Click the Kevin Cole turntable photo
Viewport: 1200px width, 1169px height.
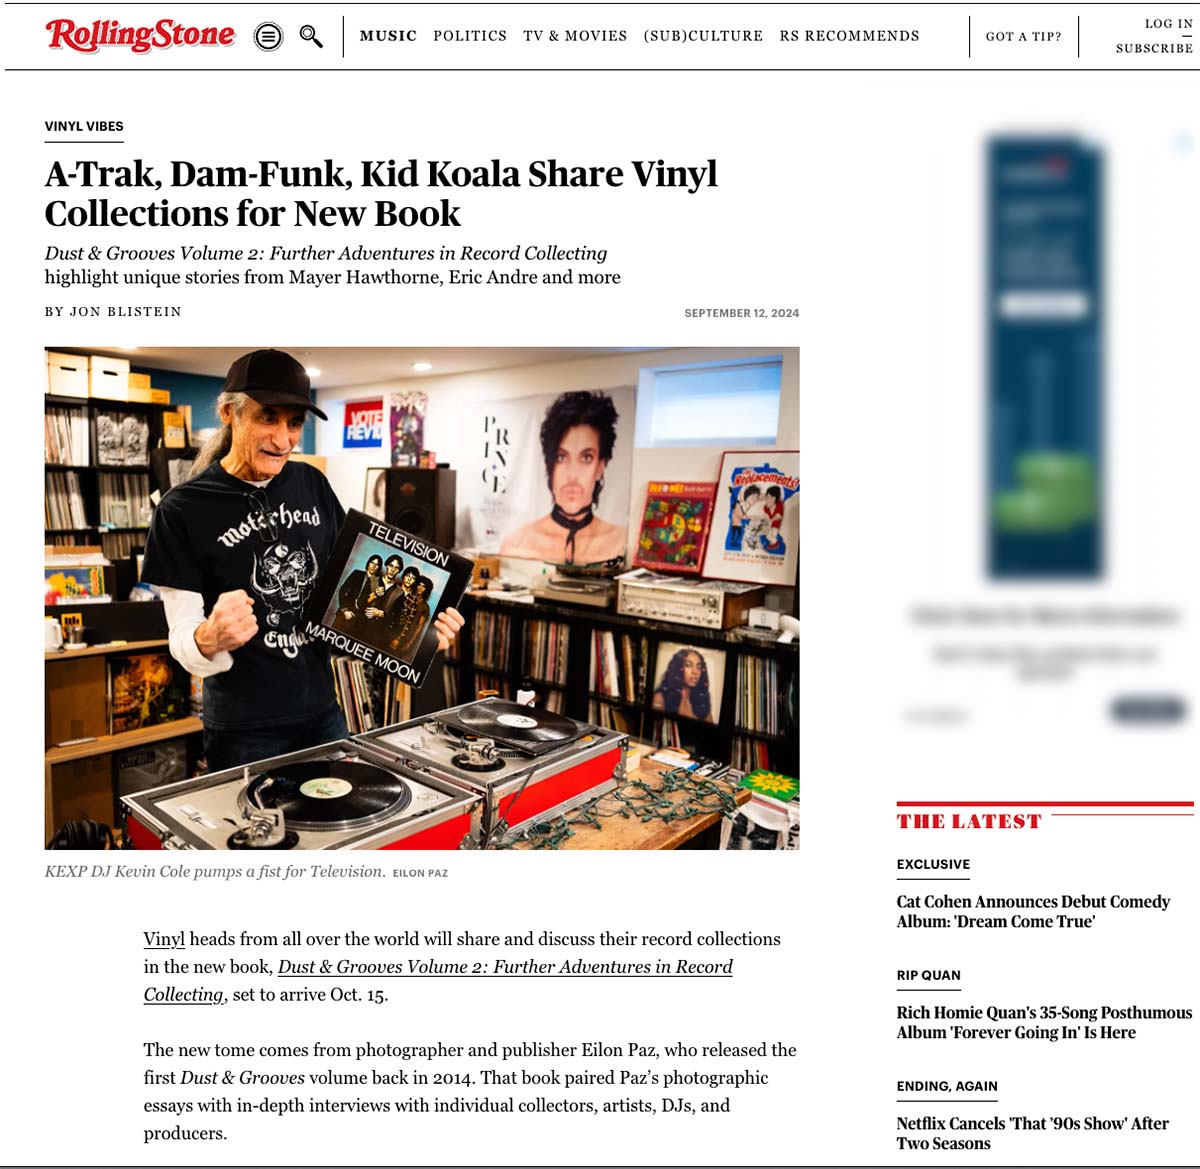pos(422,598)
